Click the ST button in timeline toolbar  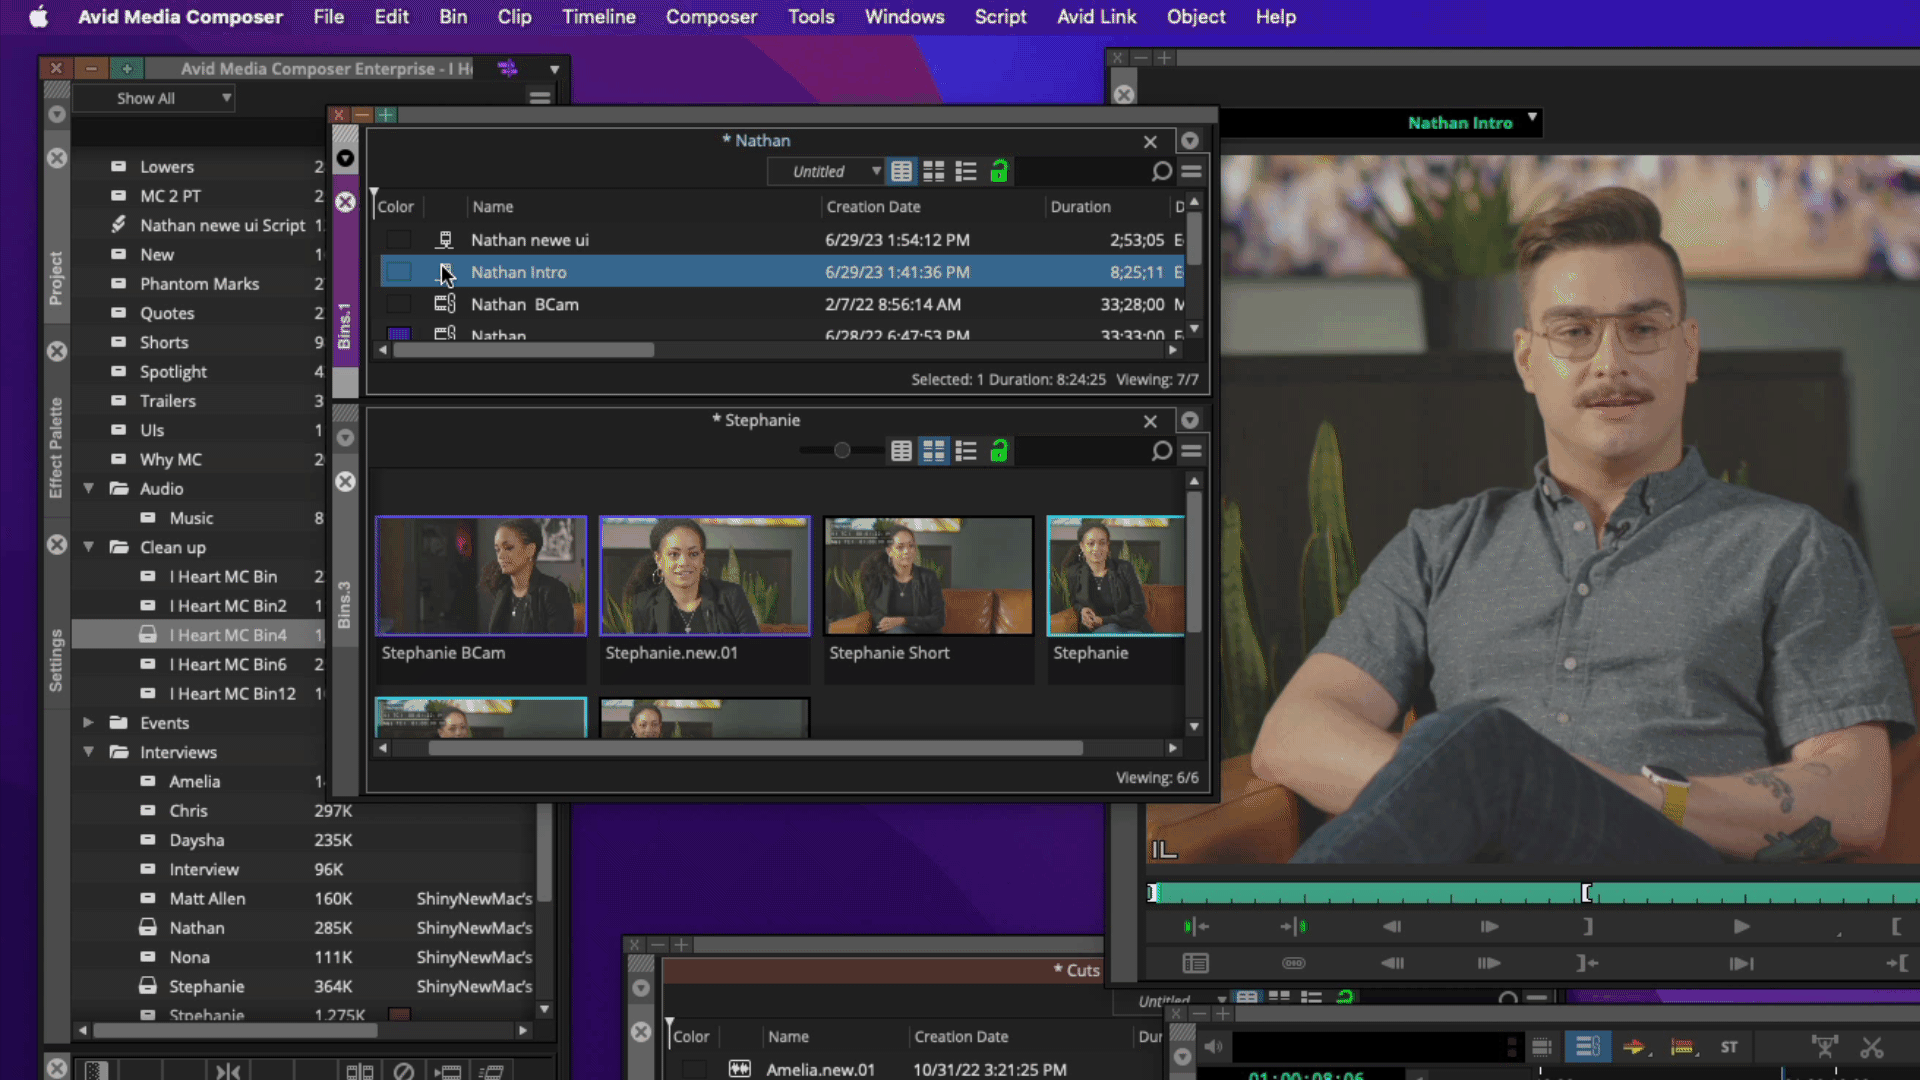click(1729, 1047)
